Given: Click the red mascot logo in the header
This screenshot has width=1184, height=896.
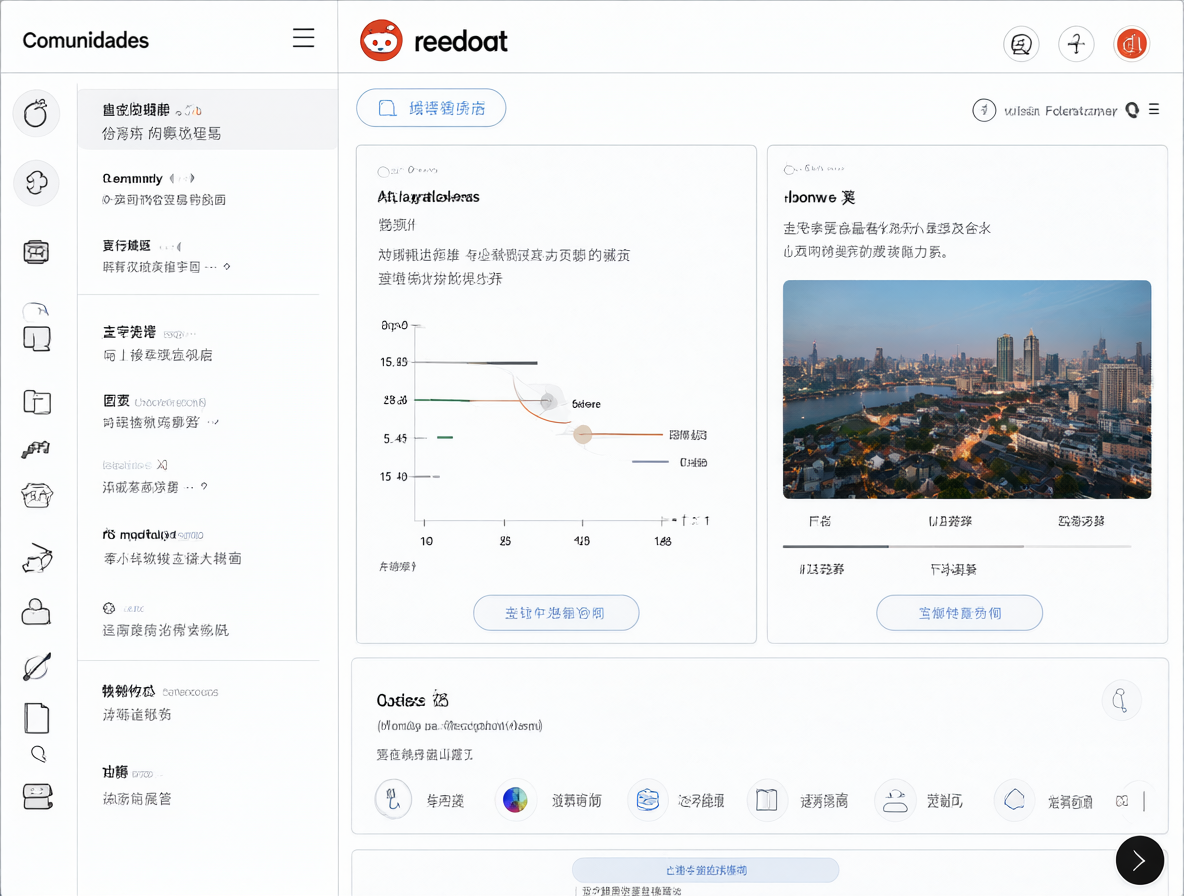Looking at the screenshot, I should [x=381, y=40].
